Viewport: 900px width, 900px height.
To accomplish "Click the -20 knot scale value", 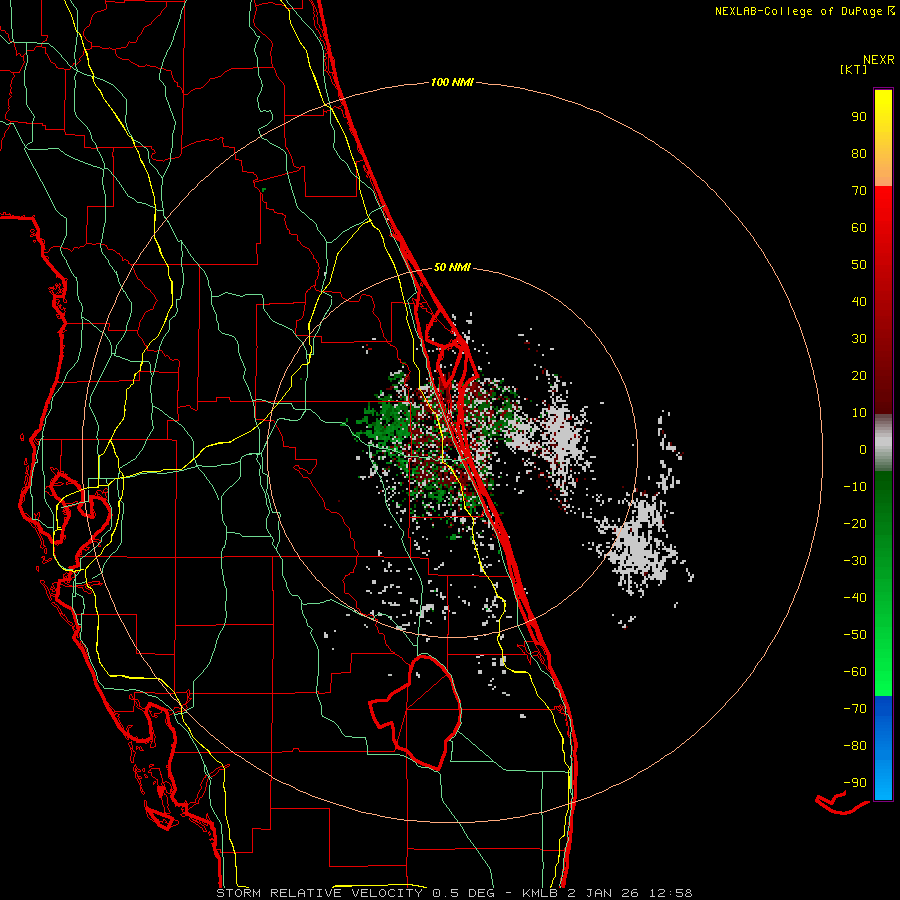I will click(855, 524).
